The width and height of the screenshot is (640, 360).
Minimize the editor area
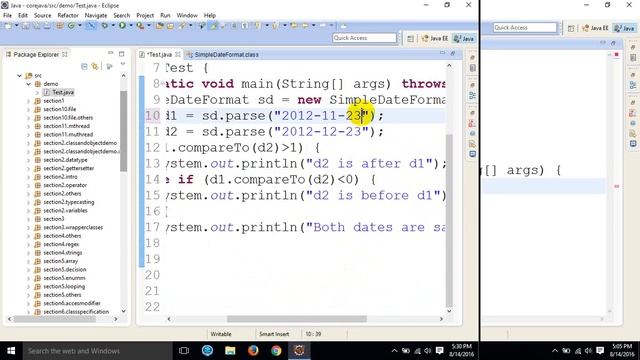442,53
